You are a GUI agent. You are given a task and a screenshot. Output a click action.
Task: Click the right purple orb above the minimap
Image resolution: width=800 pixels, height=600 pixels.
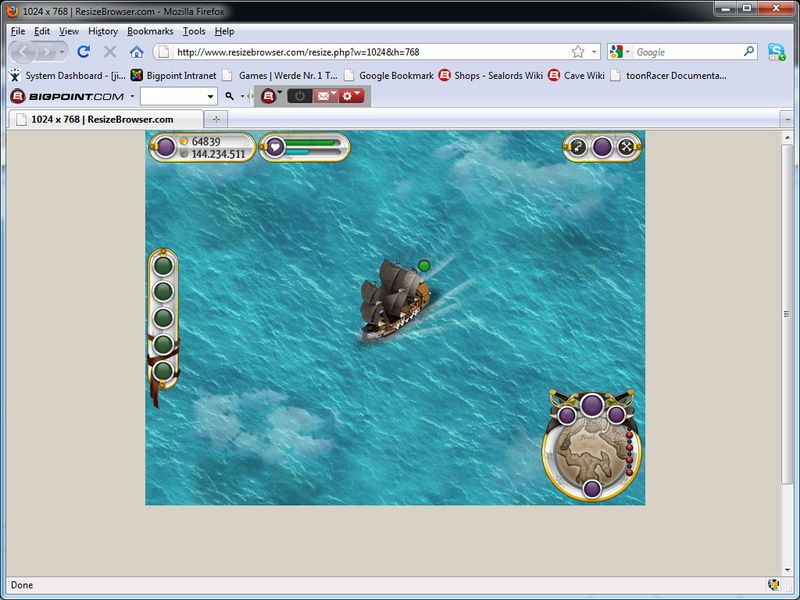pyautogui.click(x=616, y=415)
